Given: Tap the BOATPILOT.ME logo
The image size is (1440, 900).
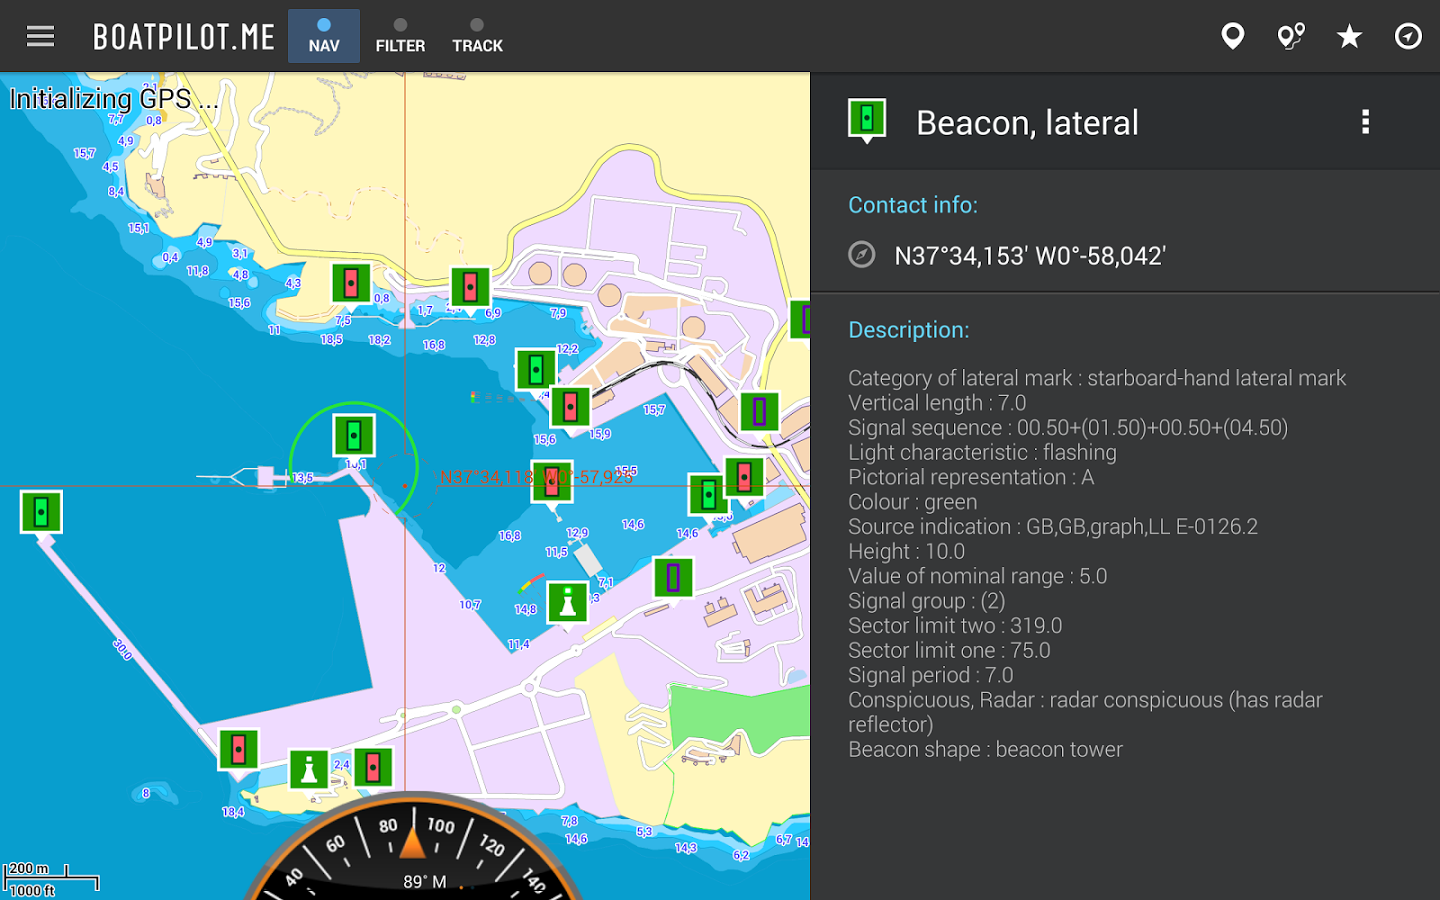Looking at the screenshot, I should pos(184,37).
